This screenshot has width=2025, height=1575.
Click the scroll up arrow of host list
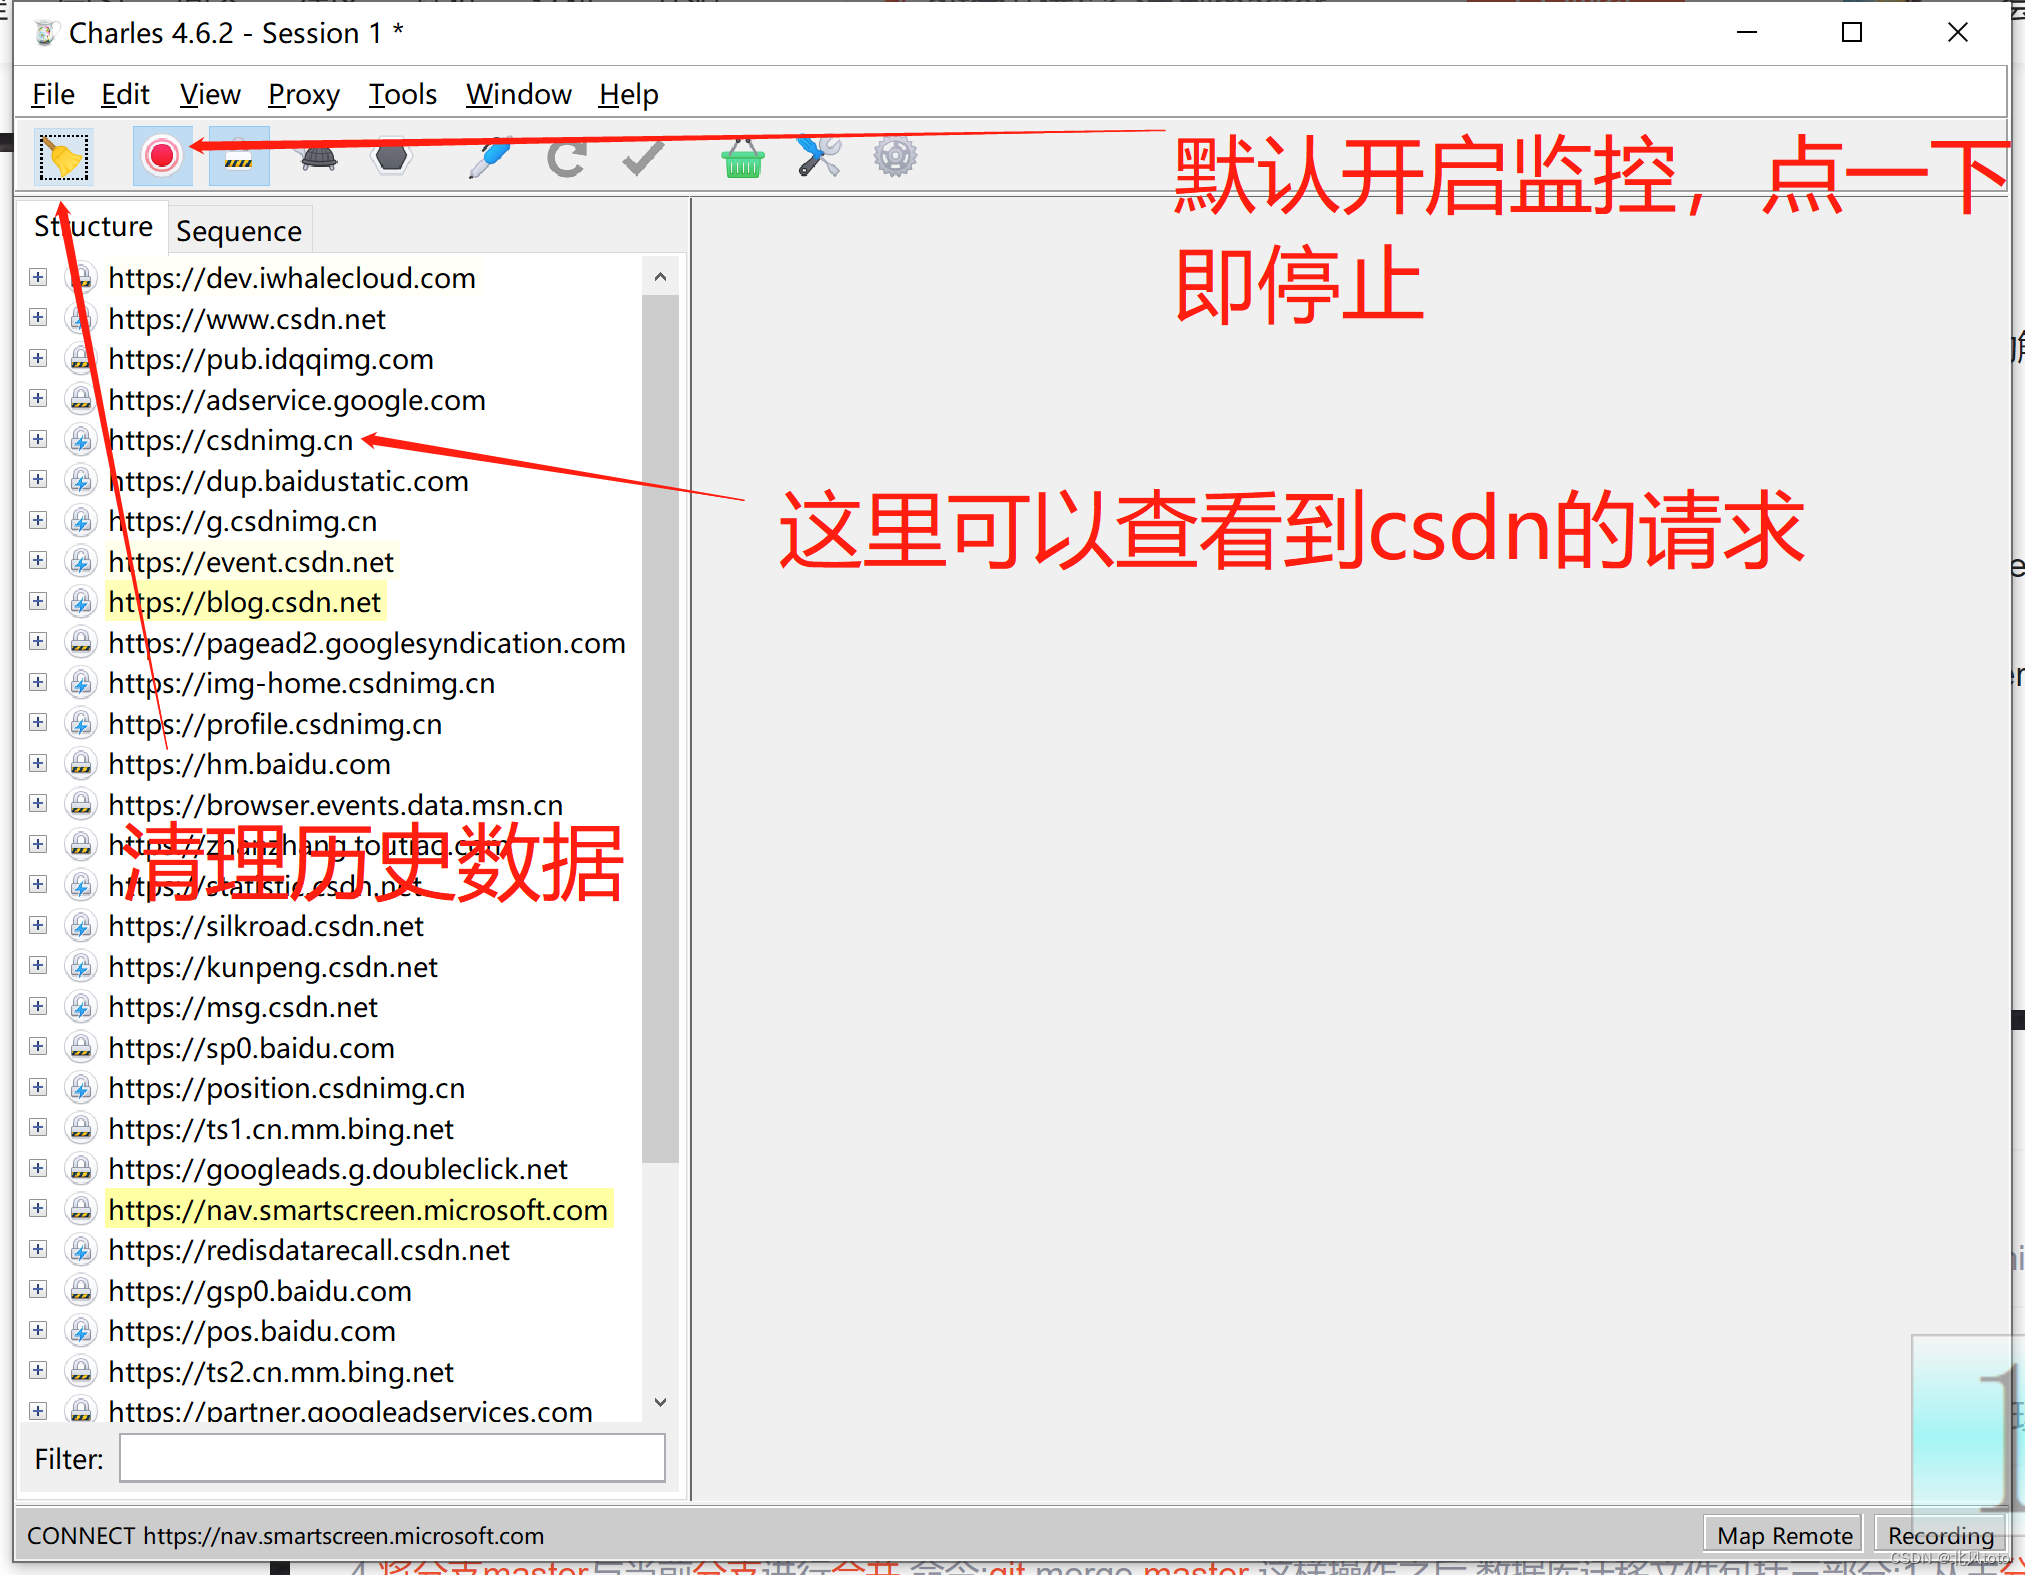coord(660,277)
